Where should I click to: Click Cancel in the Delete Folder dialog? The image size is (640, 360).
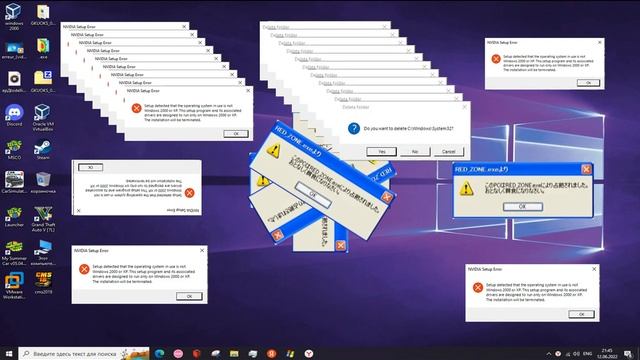(448, 151)
